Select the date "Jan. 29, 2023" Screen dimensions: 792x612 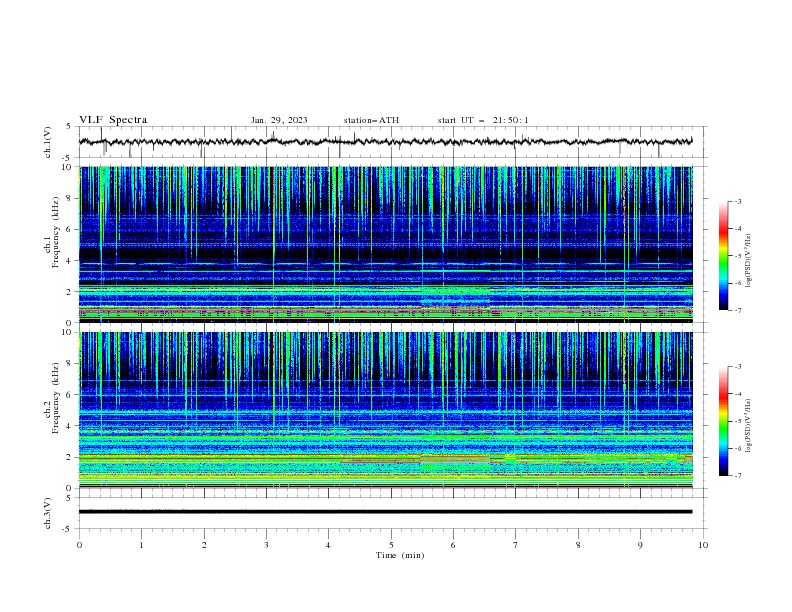point(279,120)
